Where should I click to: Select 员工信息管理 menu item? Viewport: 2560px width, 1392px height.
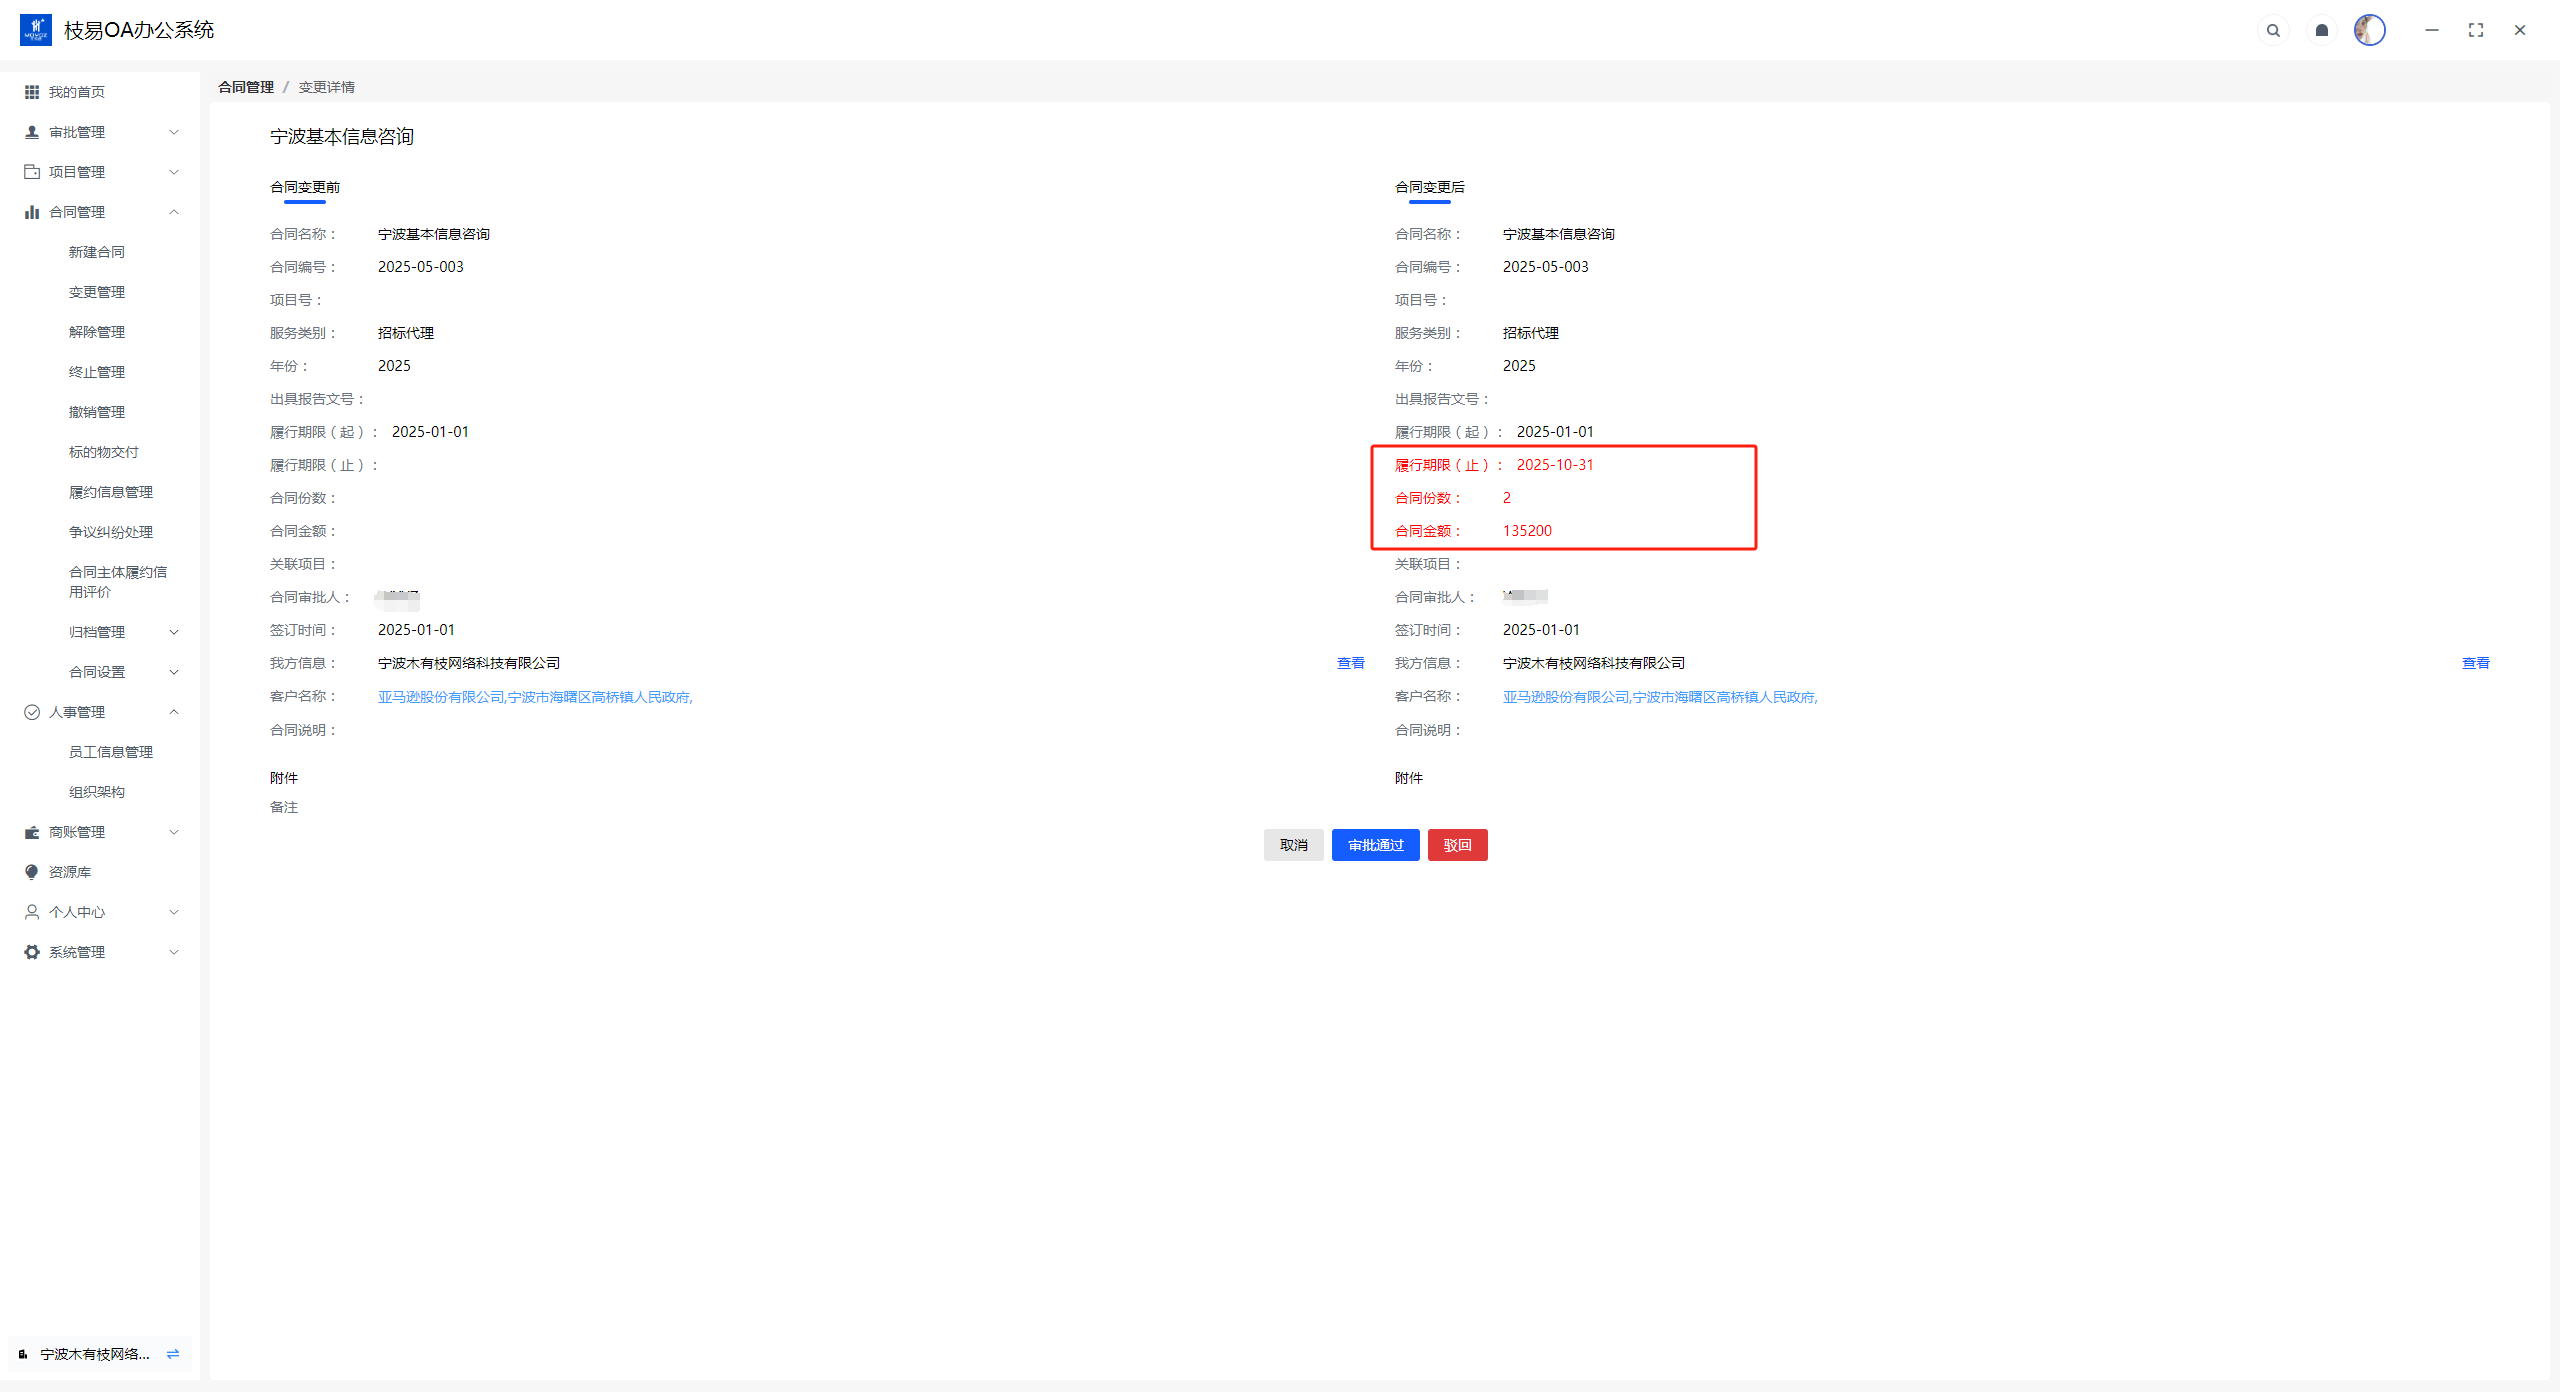[x=111, y=752]
